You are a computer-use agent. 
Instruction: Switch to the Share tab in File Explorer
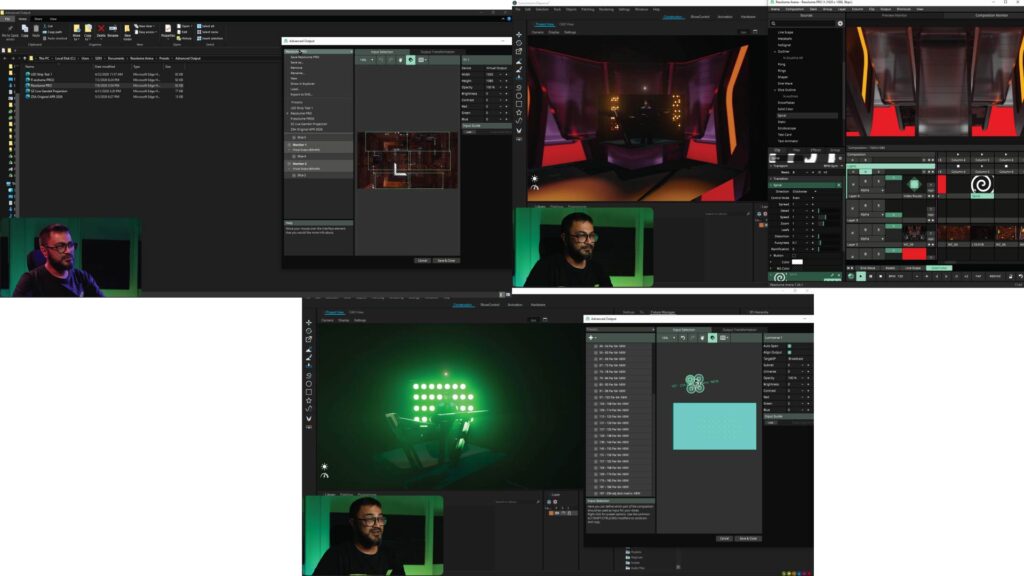[x=38, y=19]
